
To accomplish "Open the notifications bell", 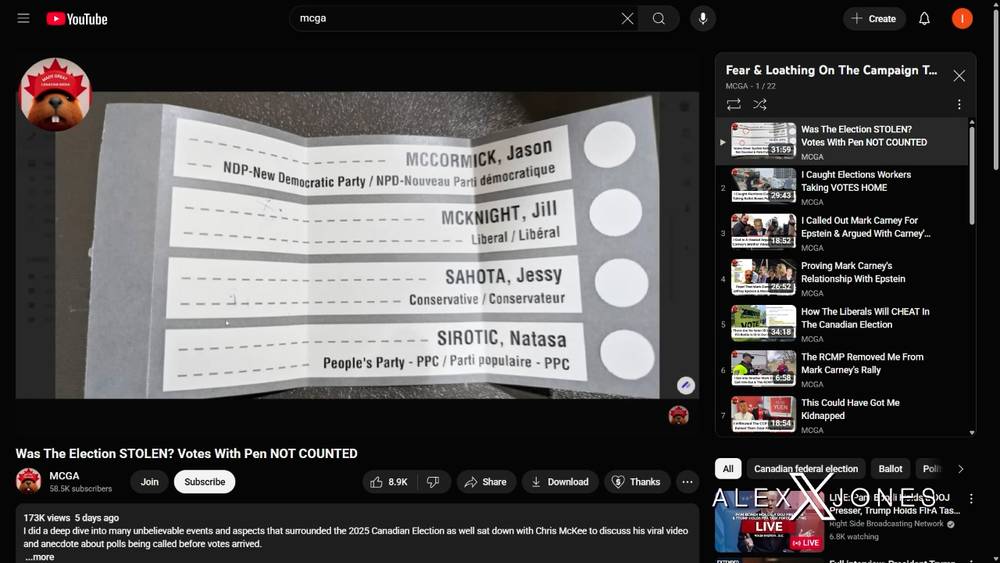I will click(x=924, y=18).
